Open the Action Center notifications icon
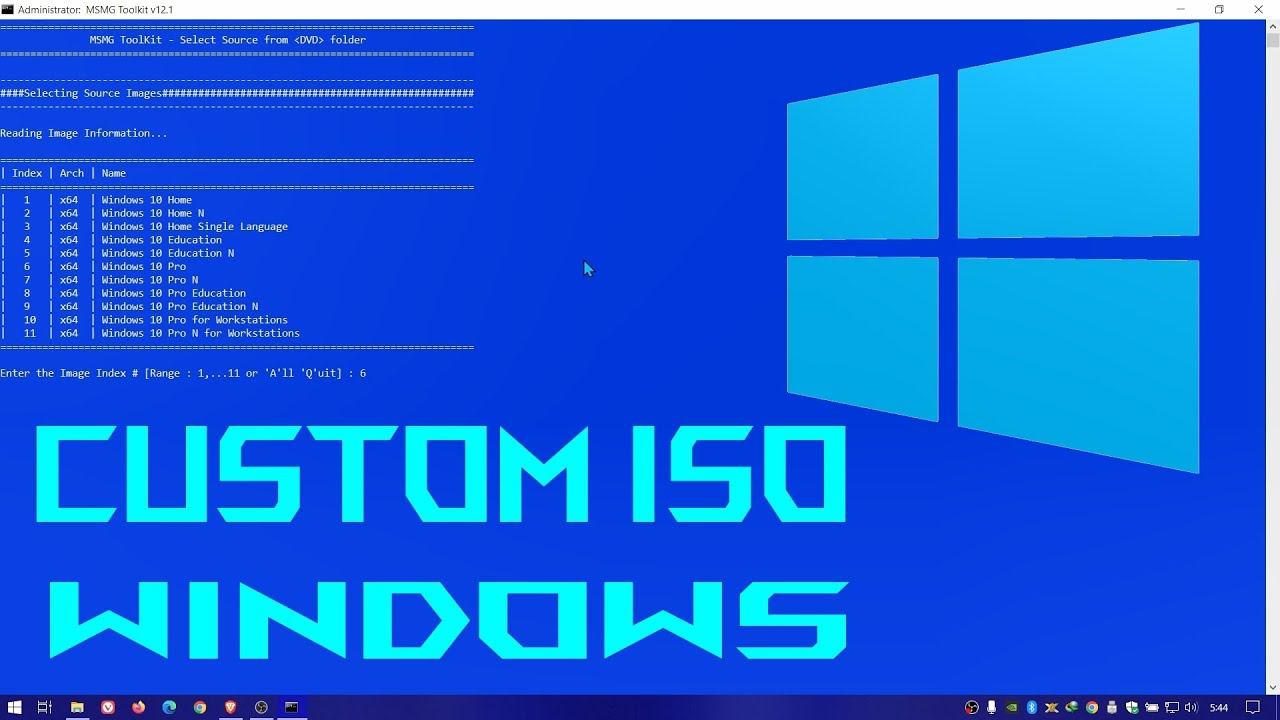The width and height of the screenshot is (1280, 720). (1252, 707)
